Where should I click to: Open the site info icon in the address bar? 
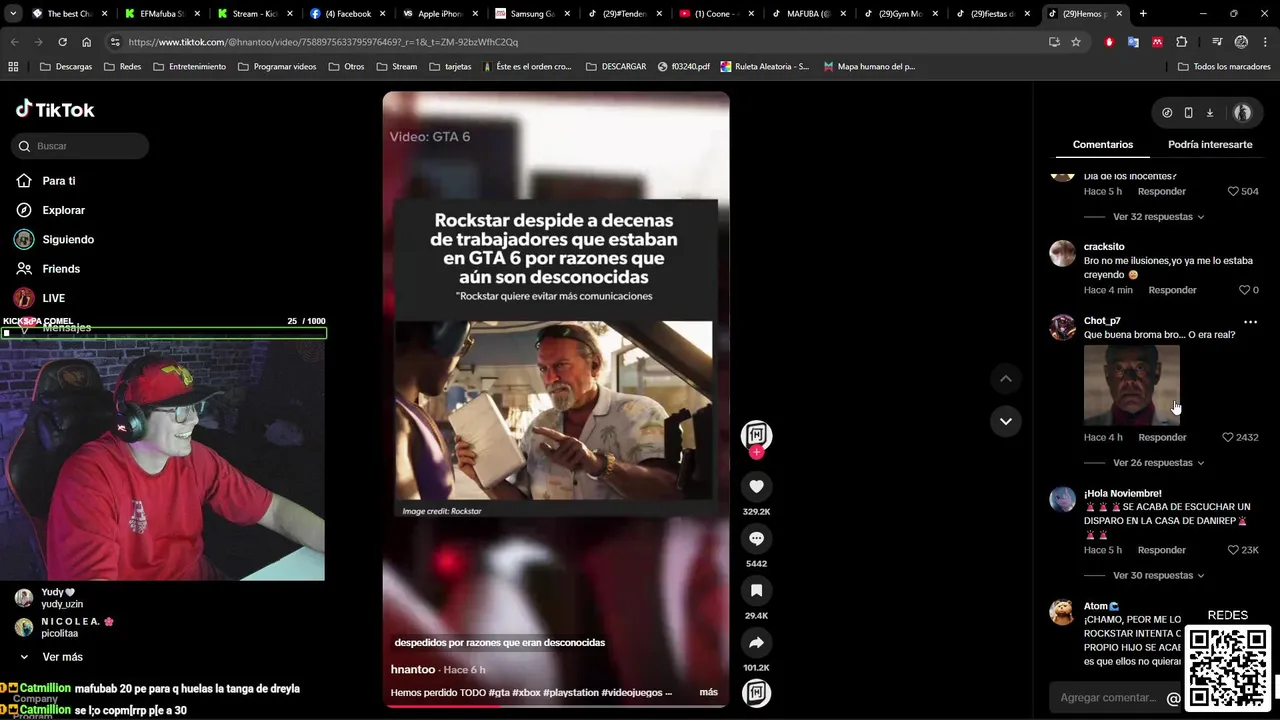click(x=115, y=42)
